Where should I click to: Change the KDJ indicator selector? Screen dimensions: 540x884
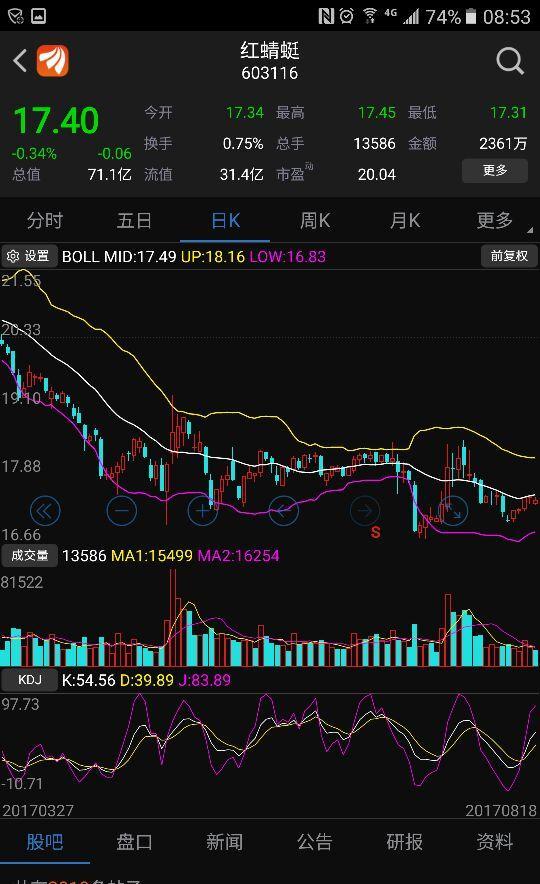point(29,680)
